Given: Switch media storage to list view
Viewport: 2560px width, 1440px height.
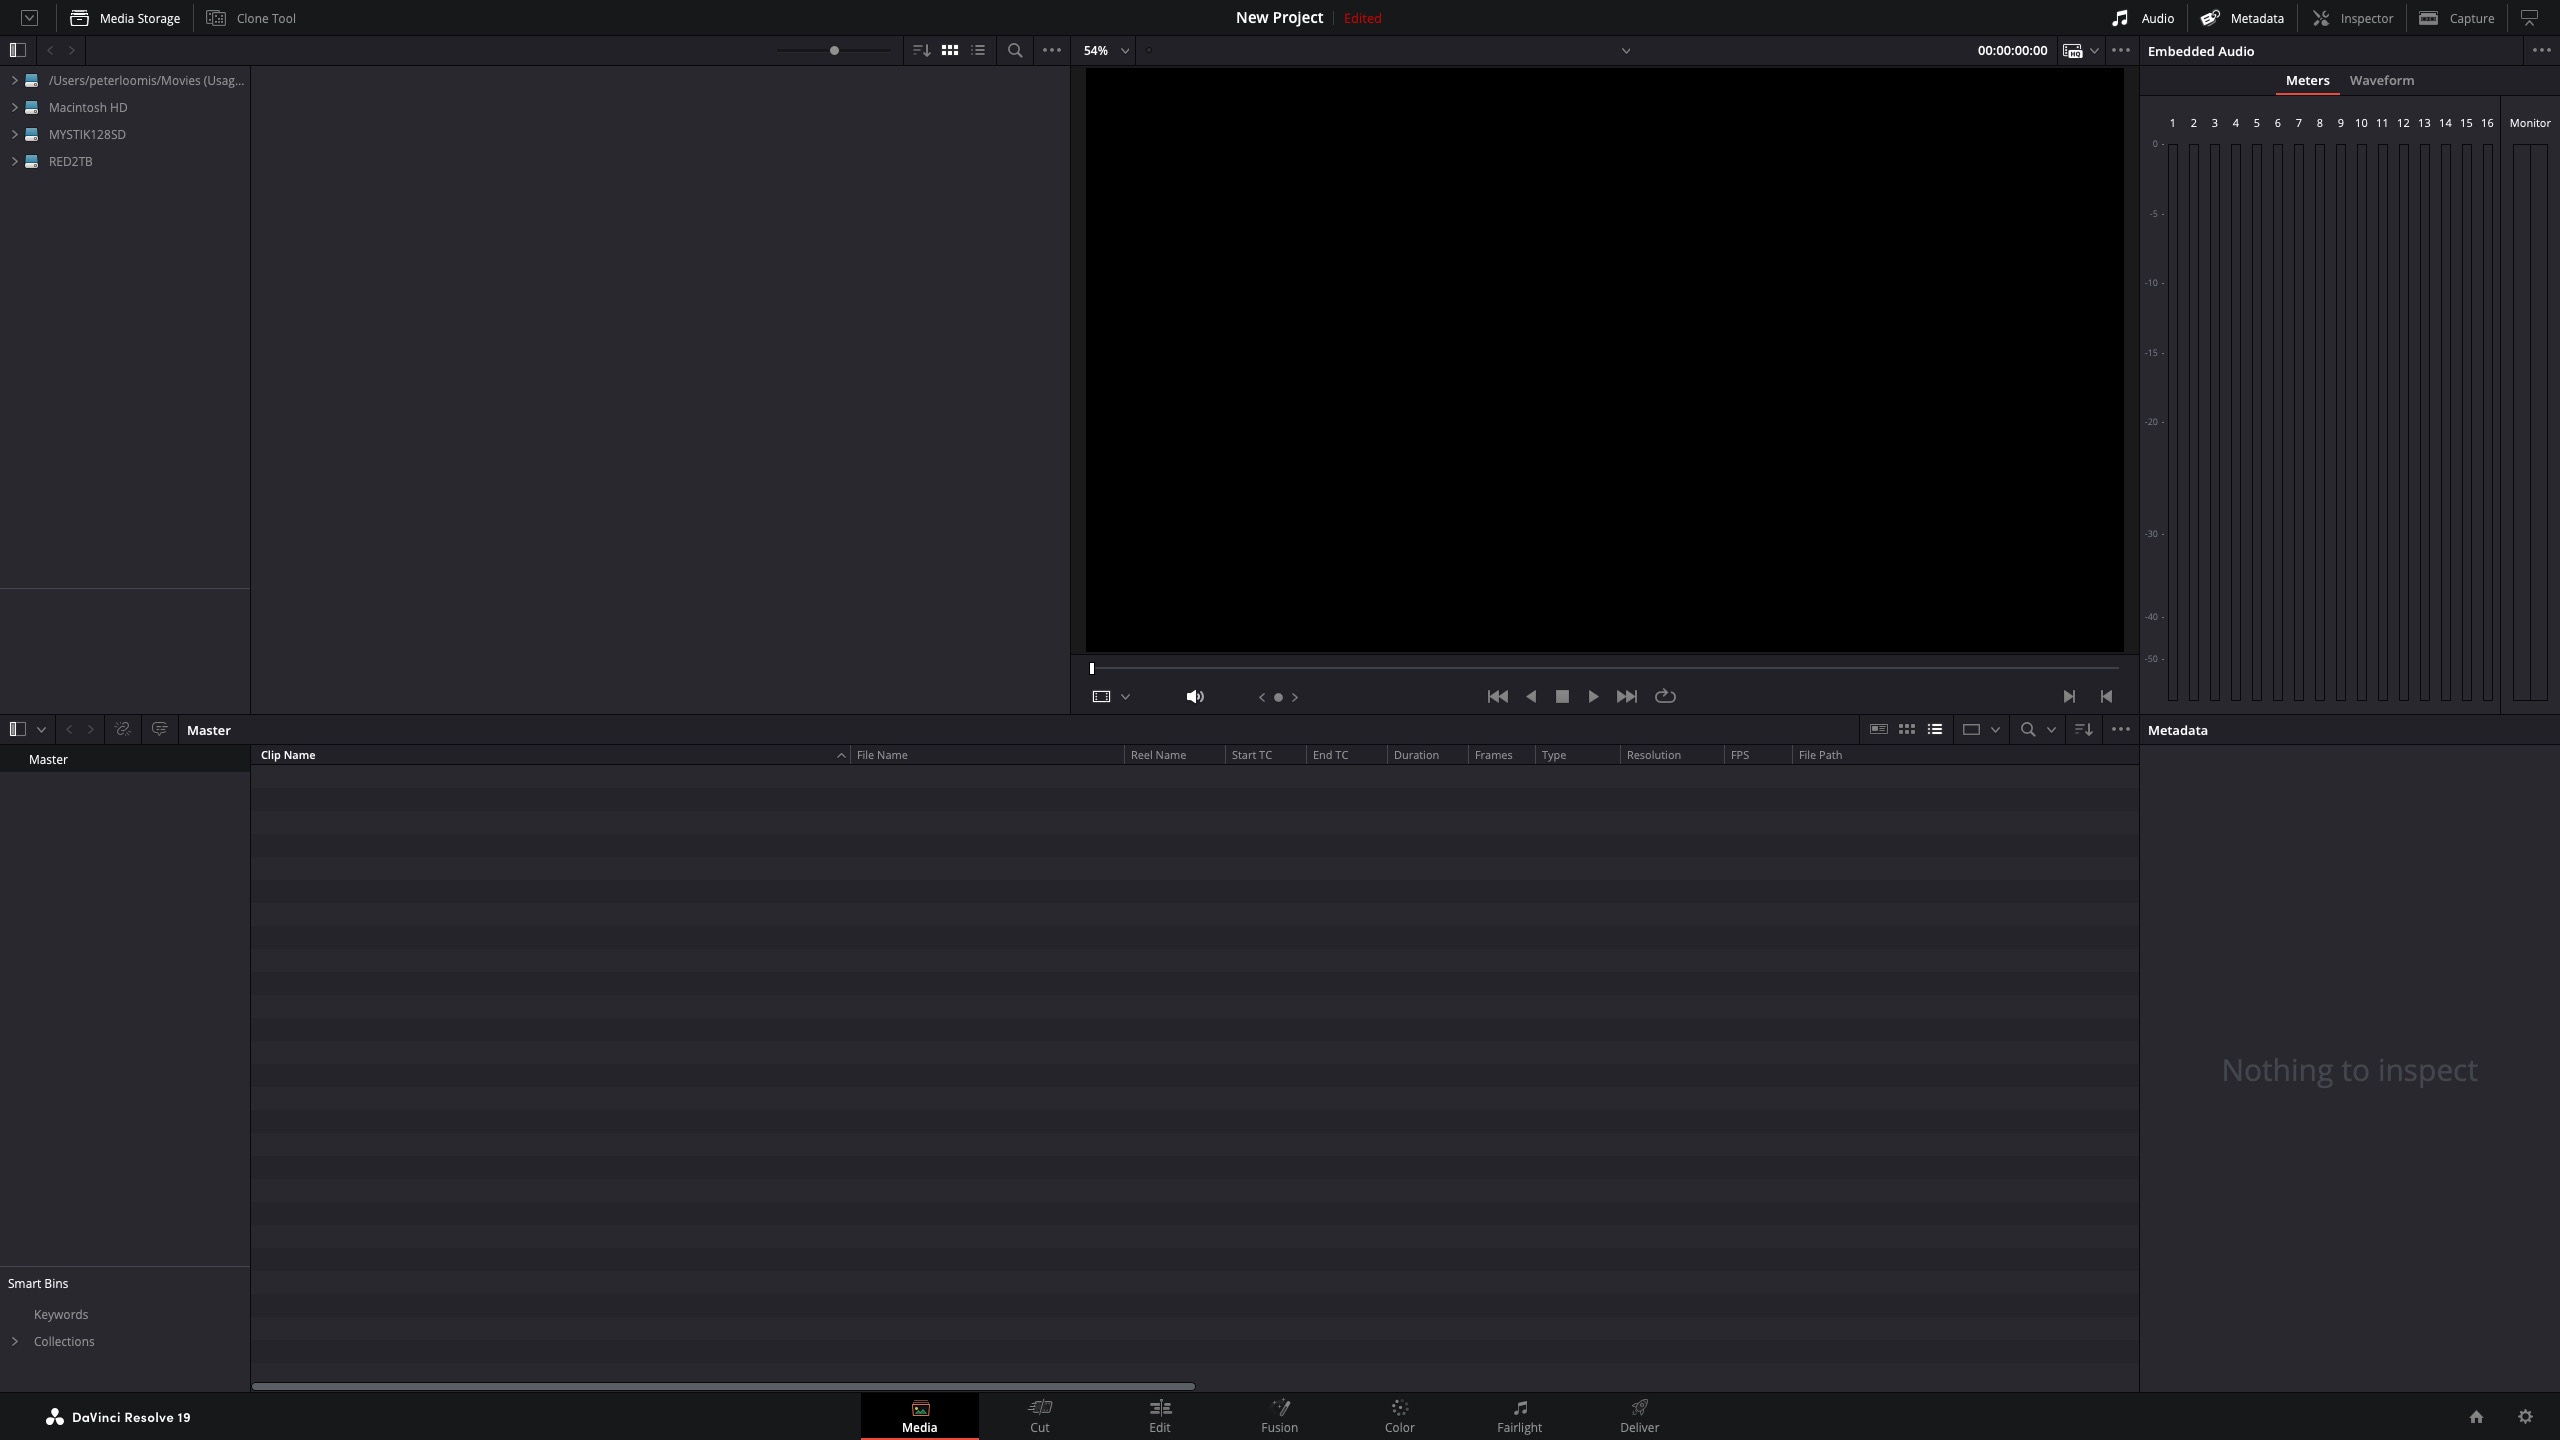Looking at the screenshot, I should pos(978,50).
